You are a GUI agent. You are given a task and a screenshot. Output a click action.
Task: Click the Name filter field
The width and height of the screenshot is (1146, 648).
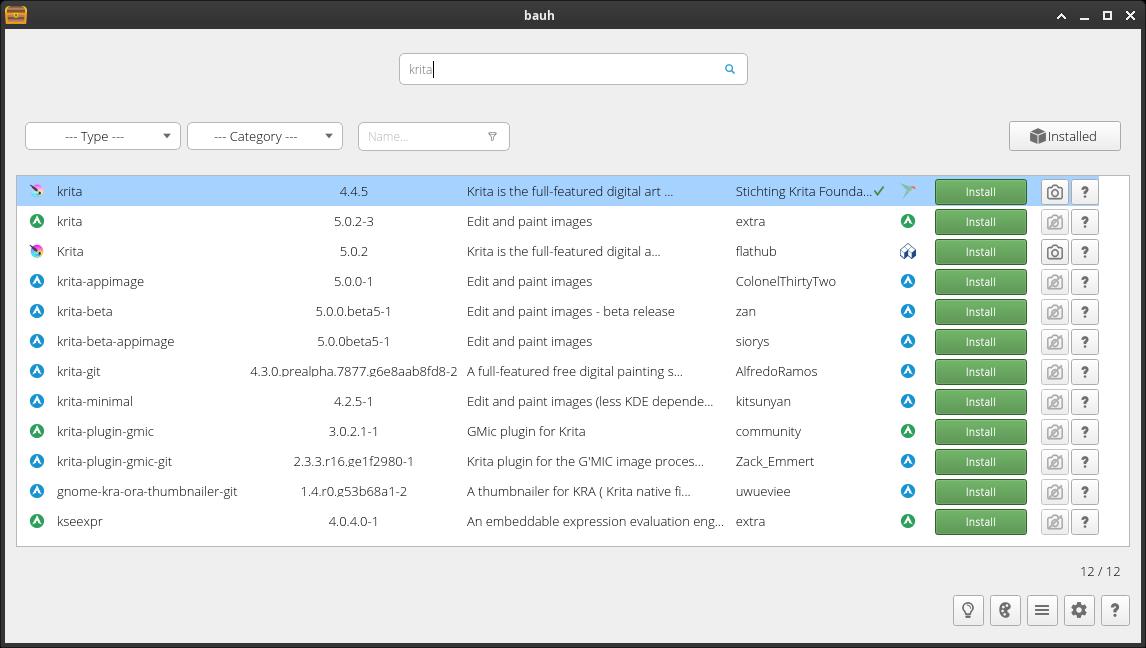pos(433,136)
